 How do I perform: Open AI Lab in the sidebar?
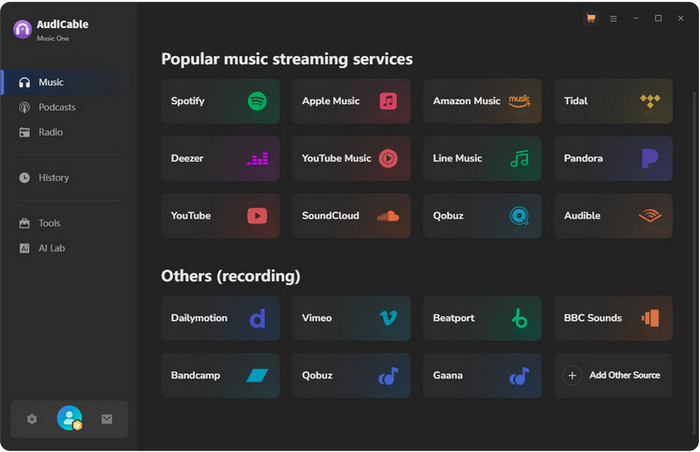click(67, 248)
